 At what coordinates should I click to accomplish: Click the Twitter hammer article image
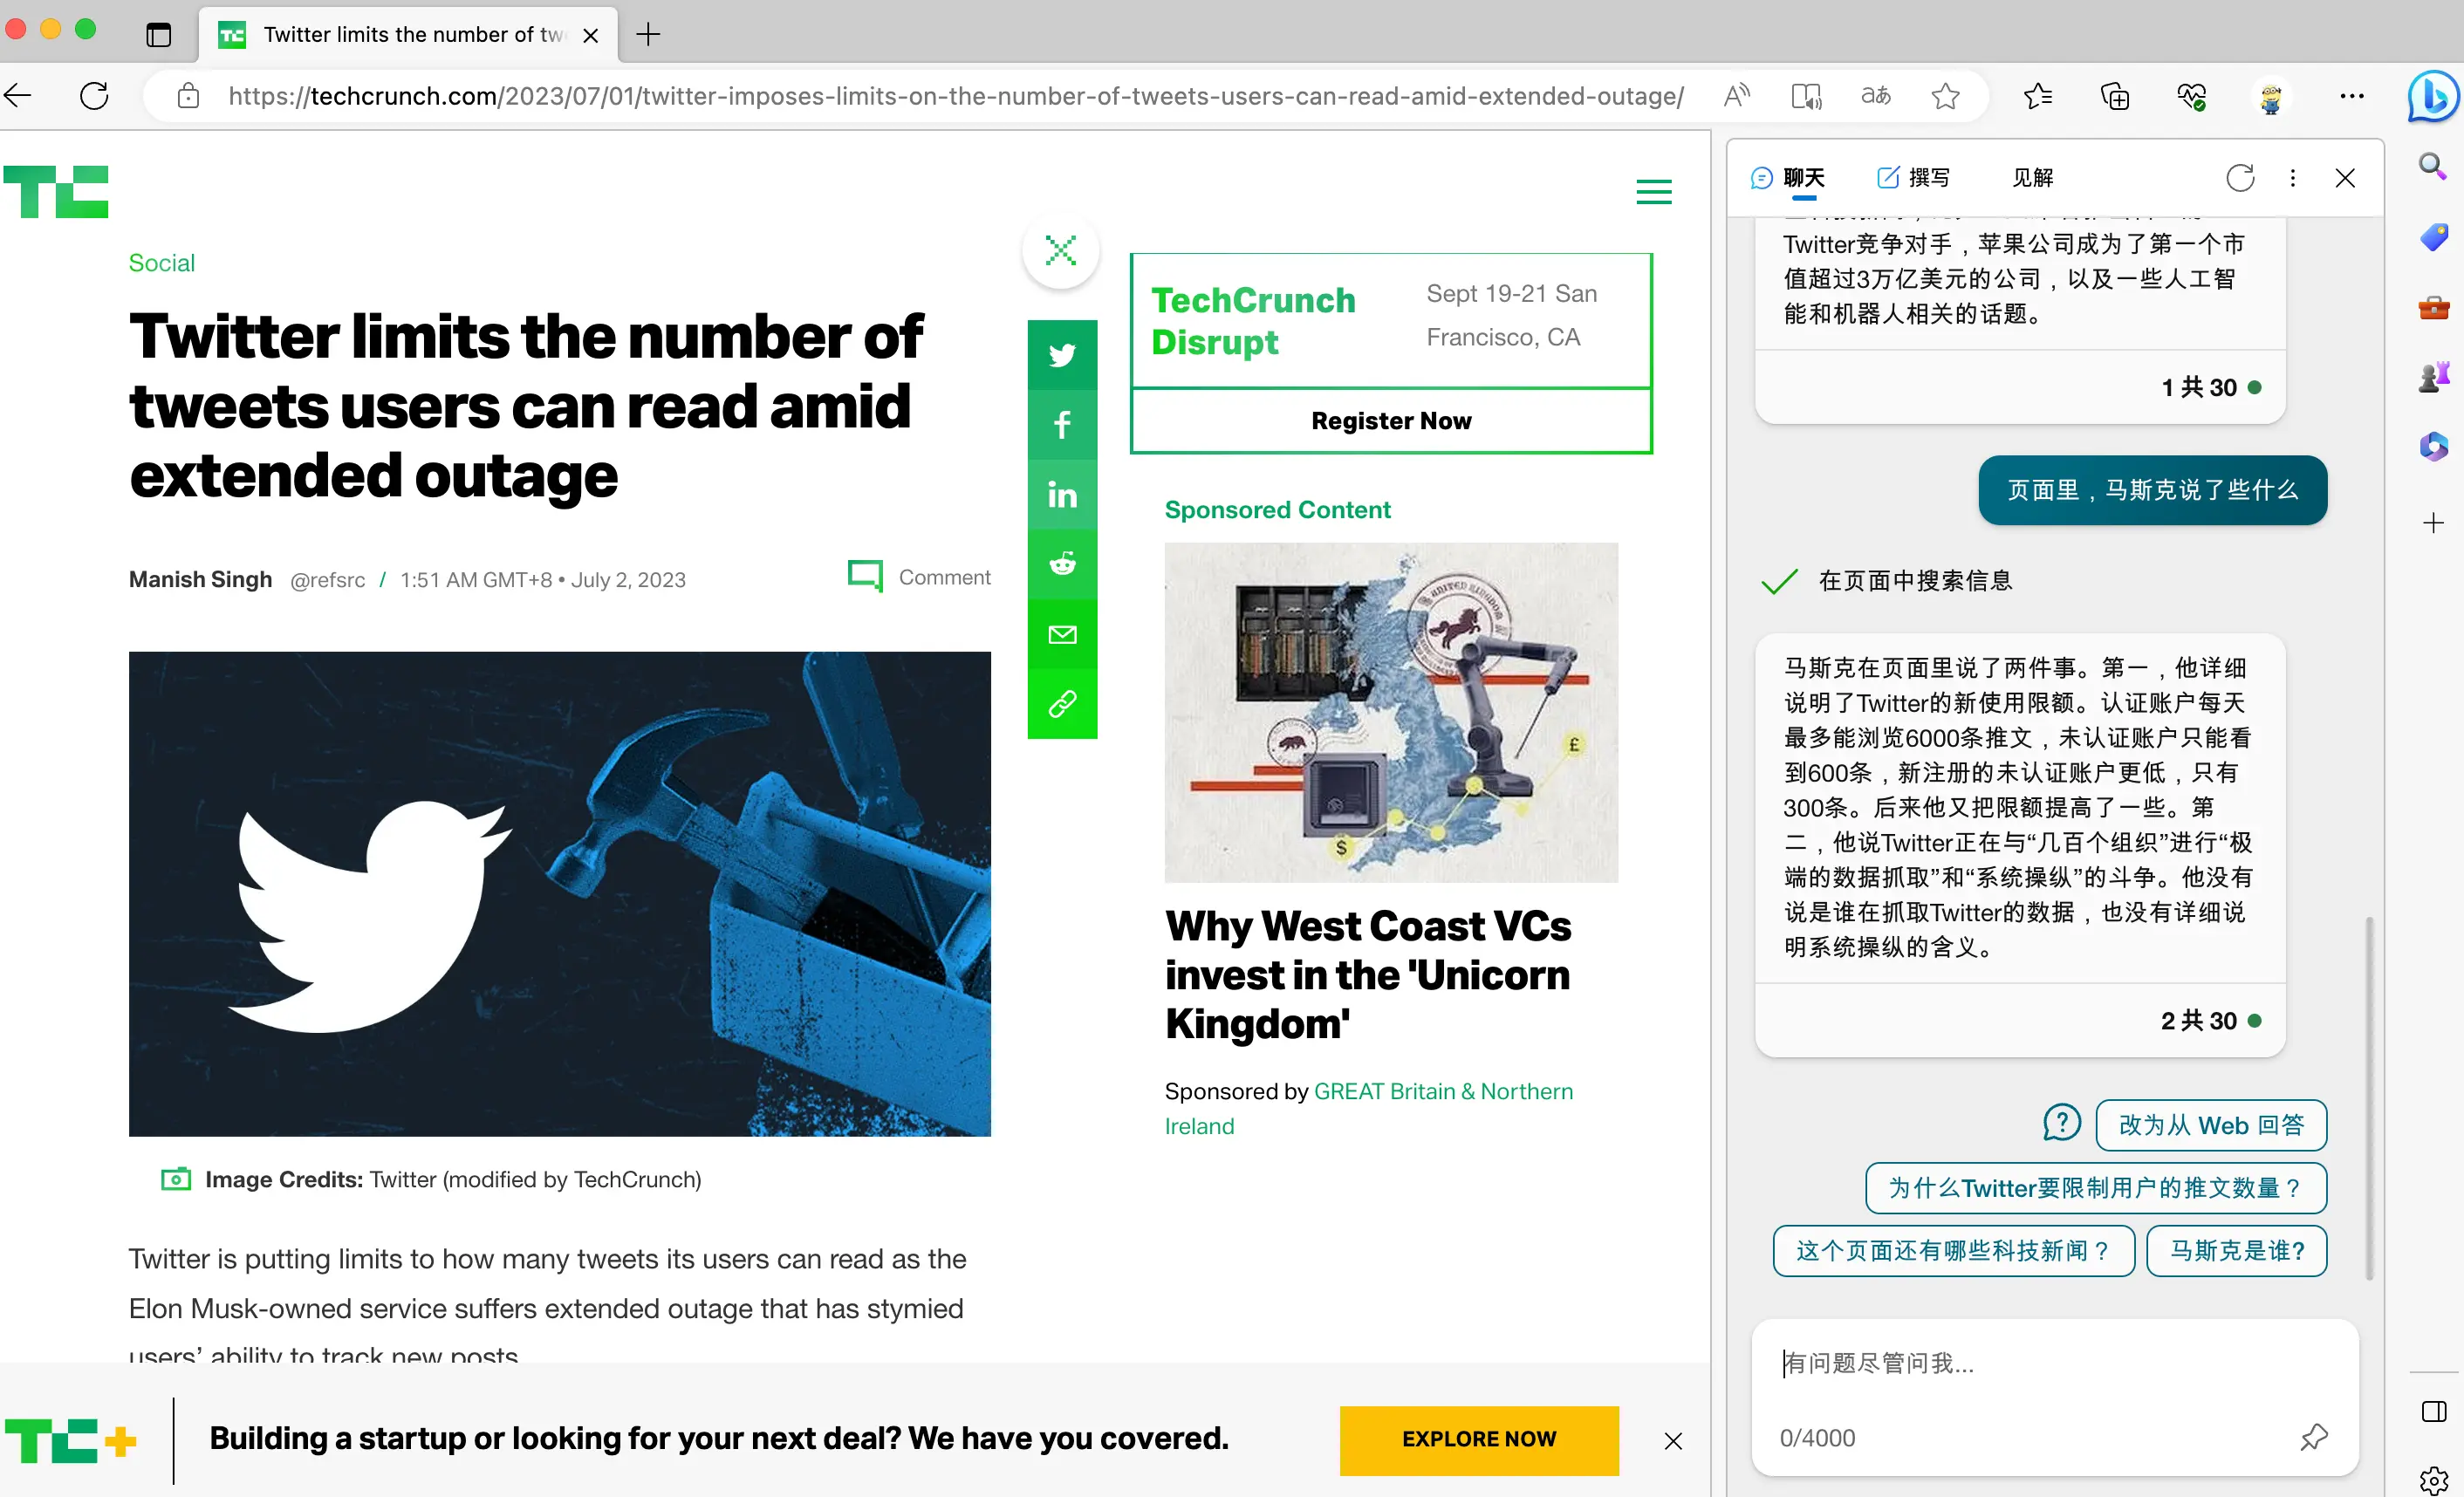pos(560,894)
